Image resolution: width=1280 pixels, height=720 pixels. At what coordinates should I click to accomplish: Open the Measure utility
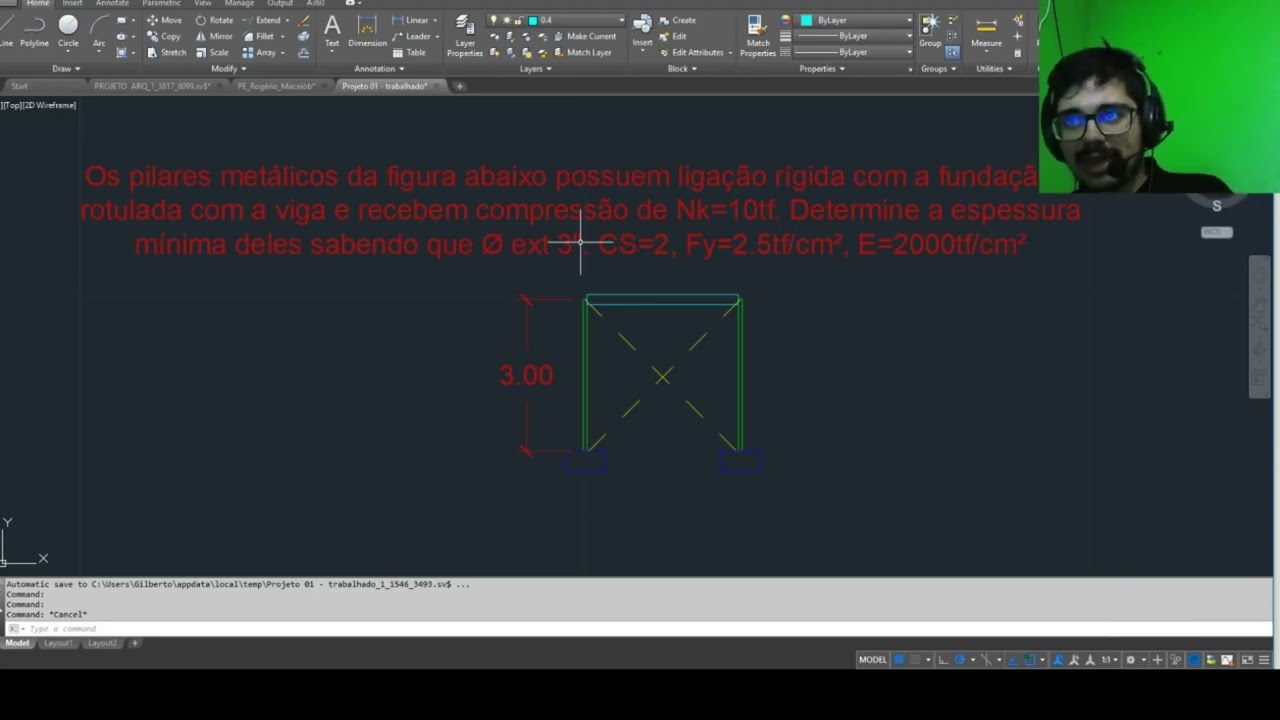point(986,30)
